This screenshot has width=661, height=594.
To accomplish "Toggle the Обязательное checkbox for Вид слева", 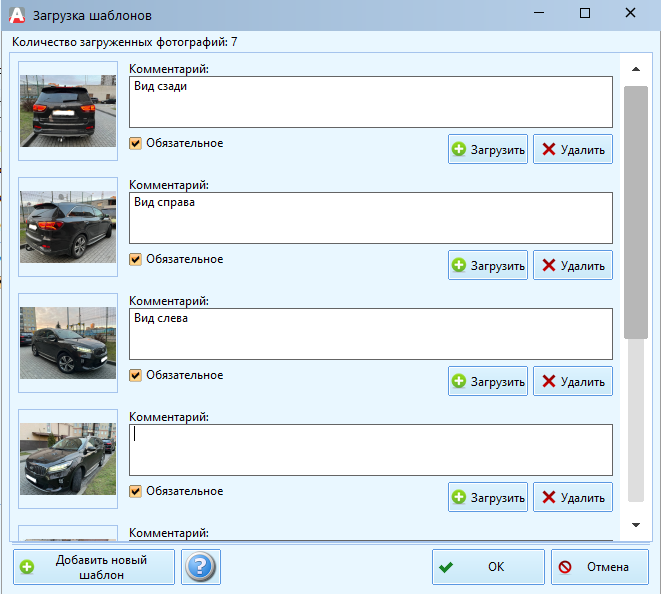I will click(135, 375).
